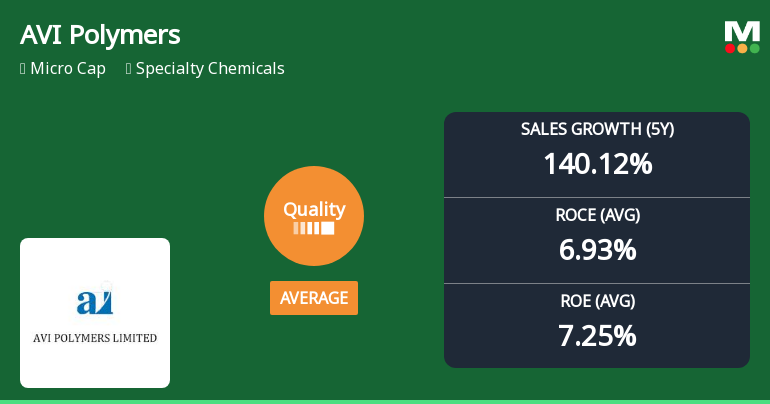The width and height of the screenshot is (770, 404).
Task: Click the ROCE (AVG) heading
Action: 597,215
